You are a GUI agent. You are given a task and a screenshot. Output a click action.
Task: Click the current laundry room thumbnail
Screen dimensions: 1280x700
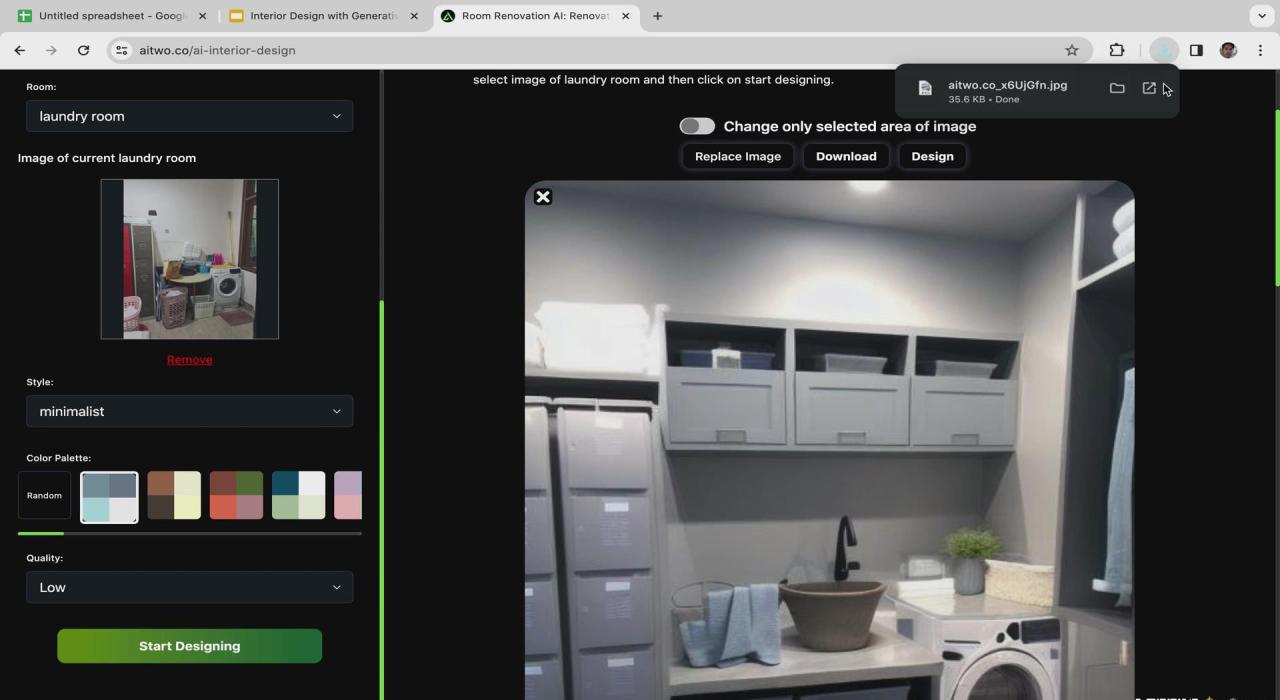coord(189,259)
